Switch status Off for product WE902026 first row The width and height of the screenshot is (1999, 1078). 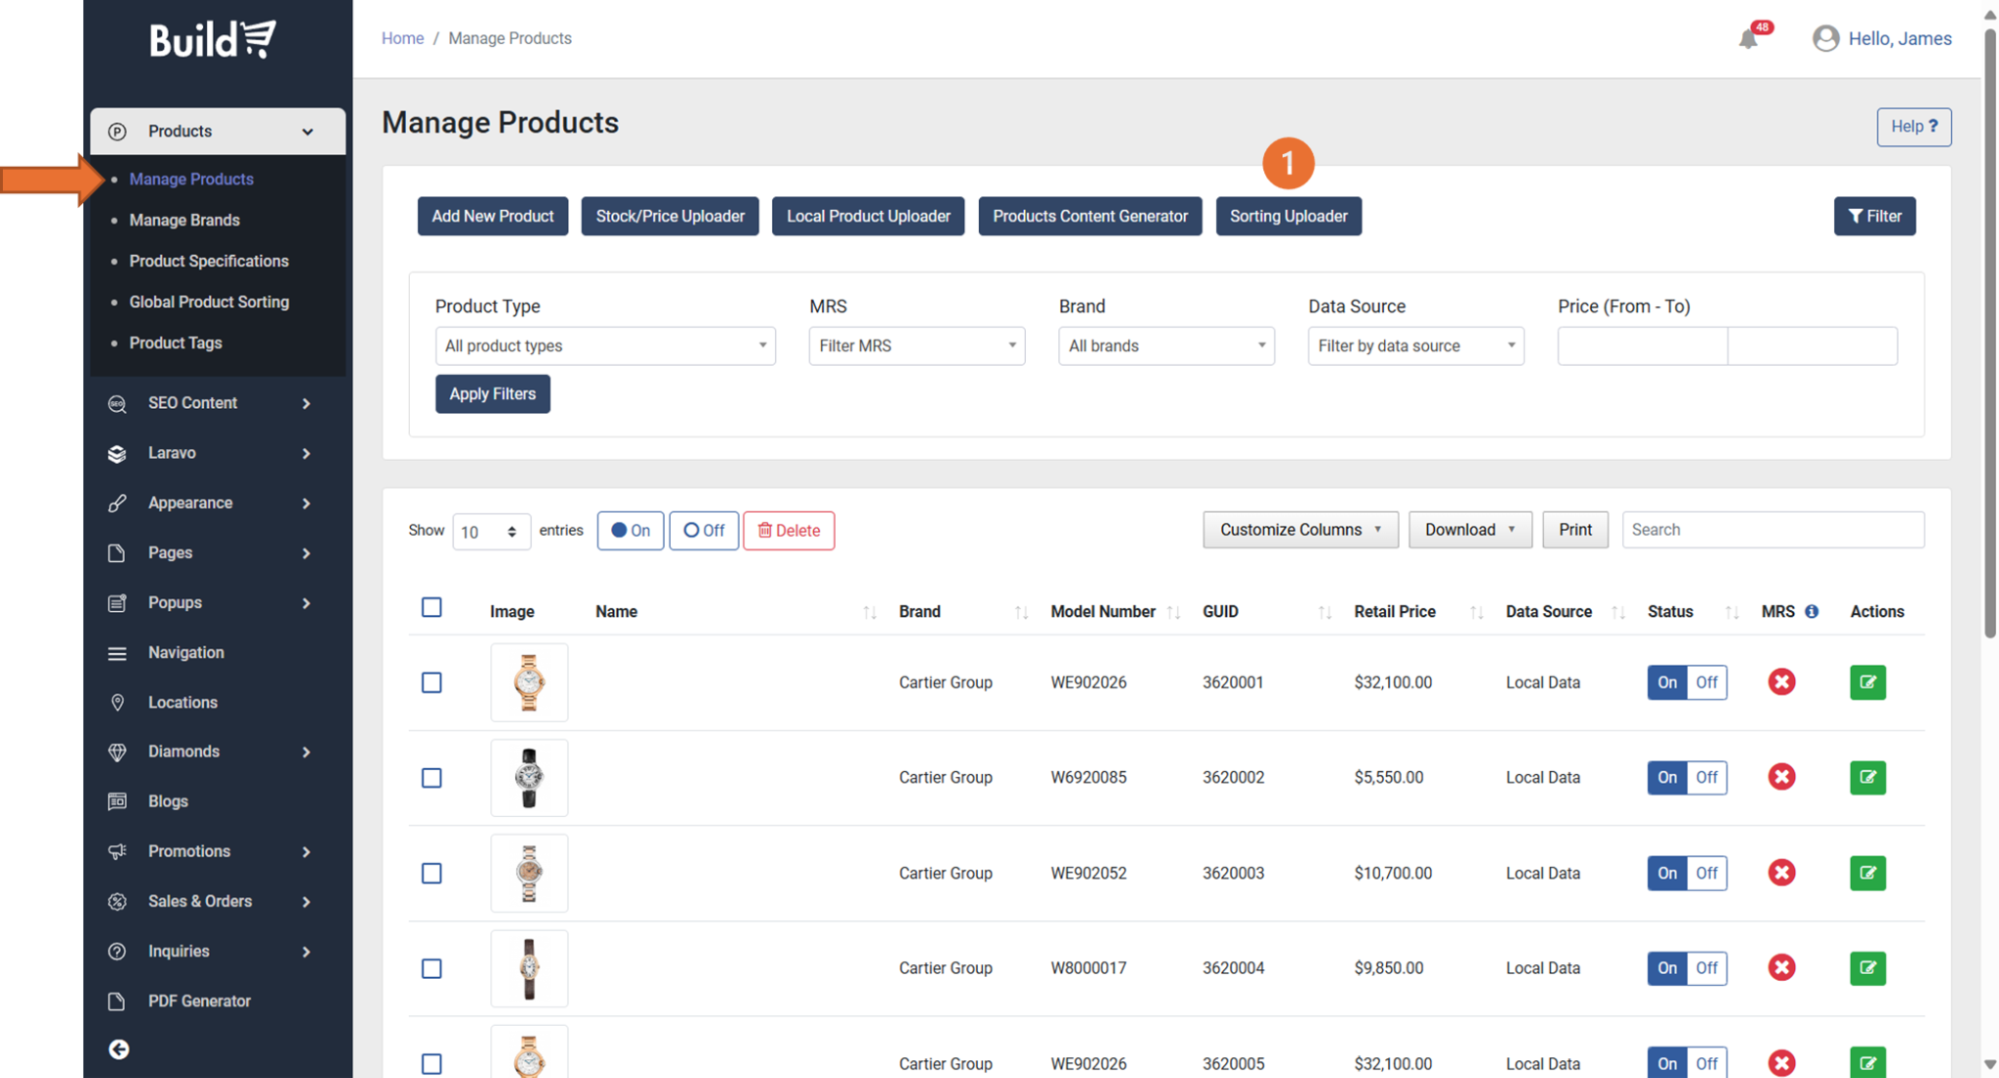pos(1706,682)
